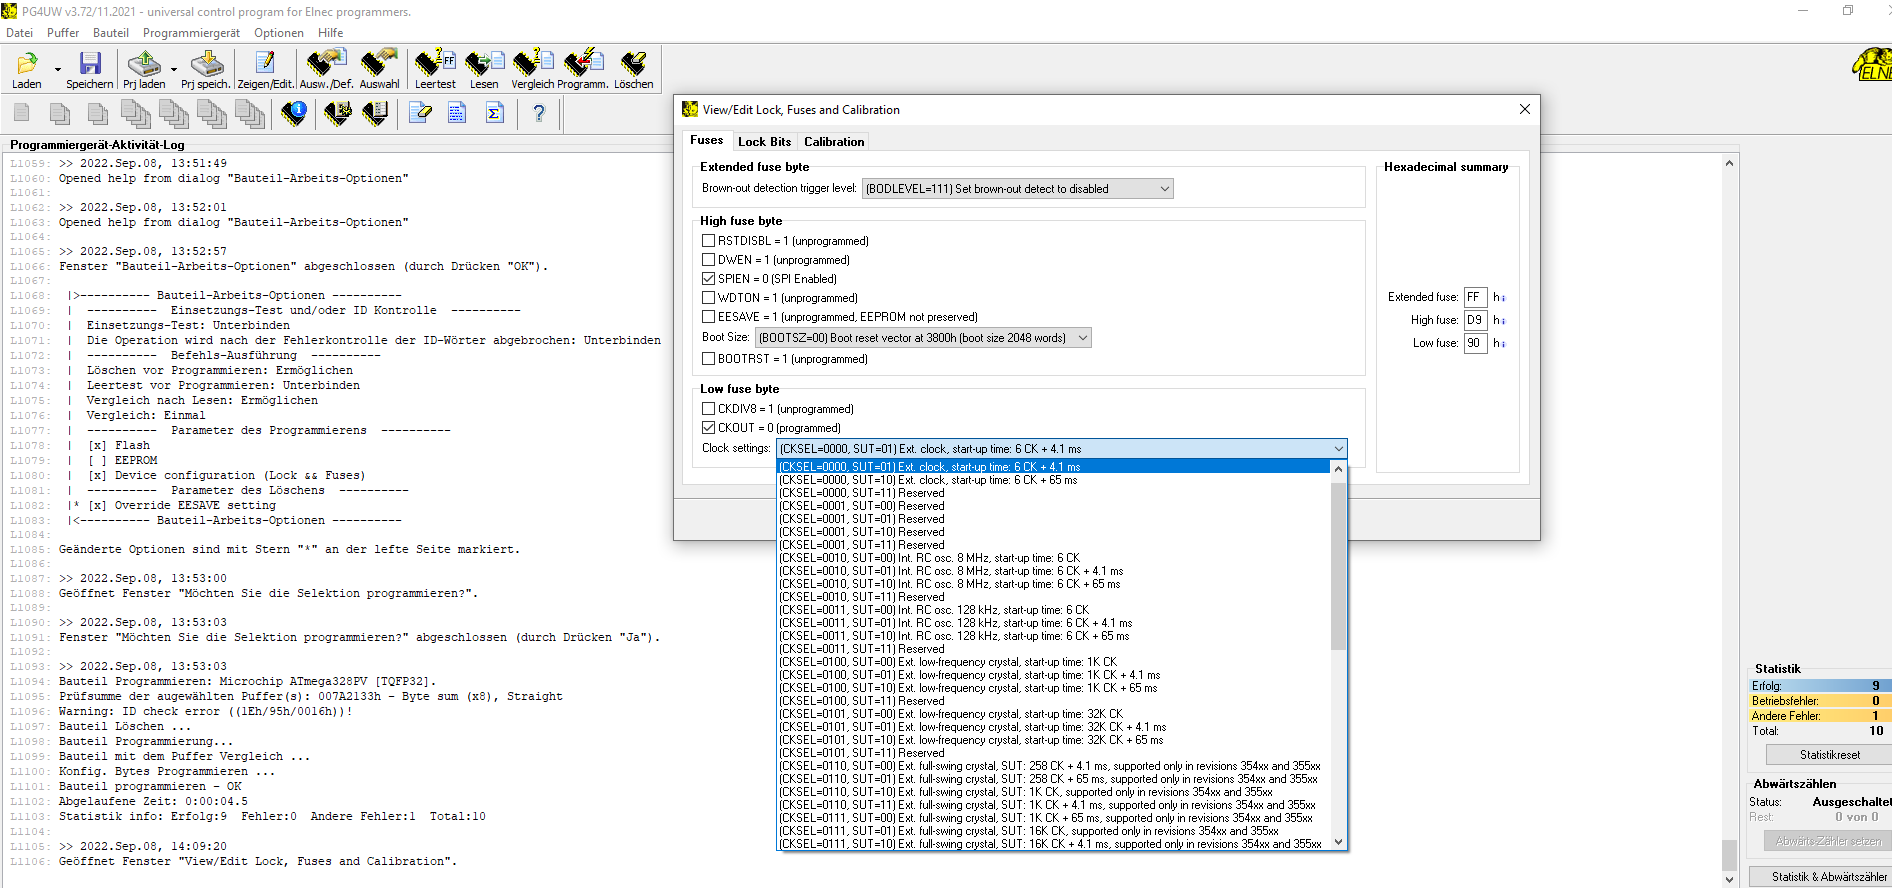
Task: Click the Speichern (save) floppy icon
Action: [90, 64]
